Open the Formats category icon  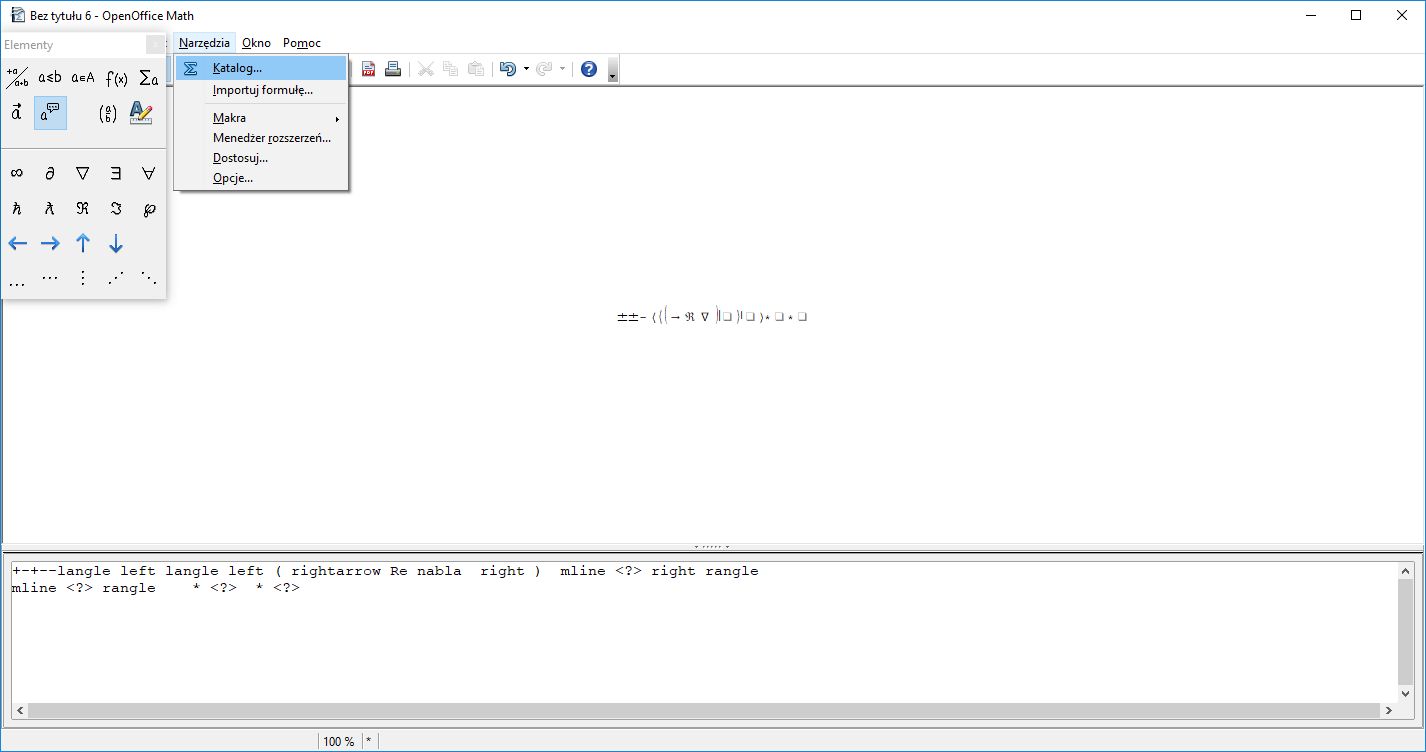tap(141, 113)
